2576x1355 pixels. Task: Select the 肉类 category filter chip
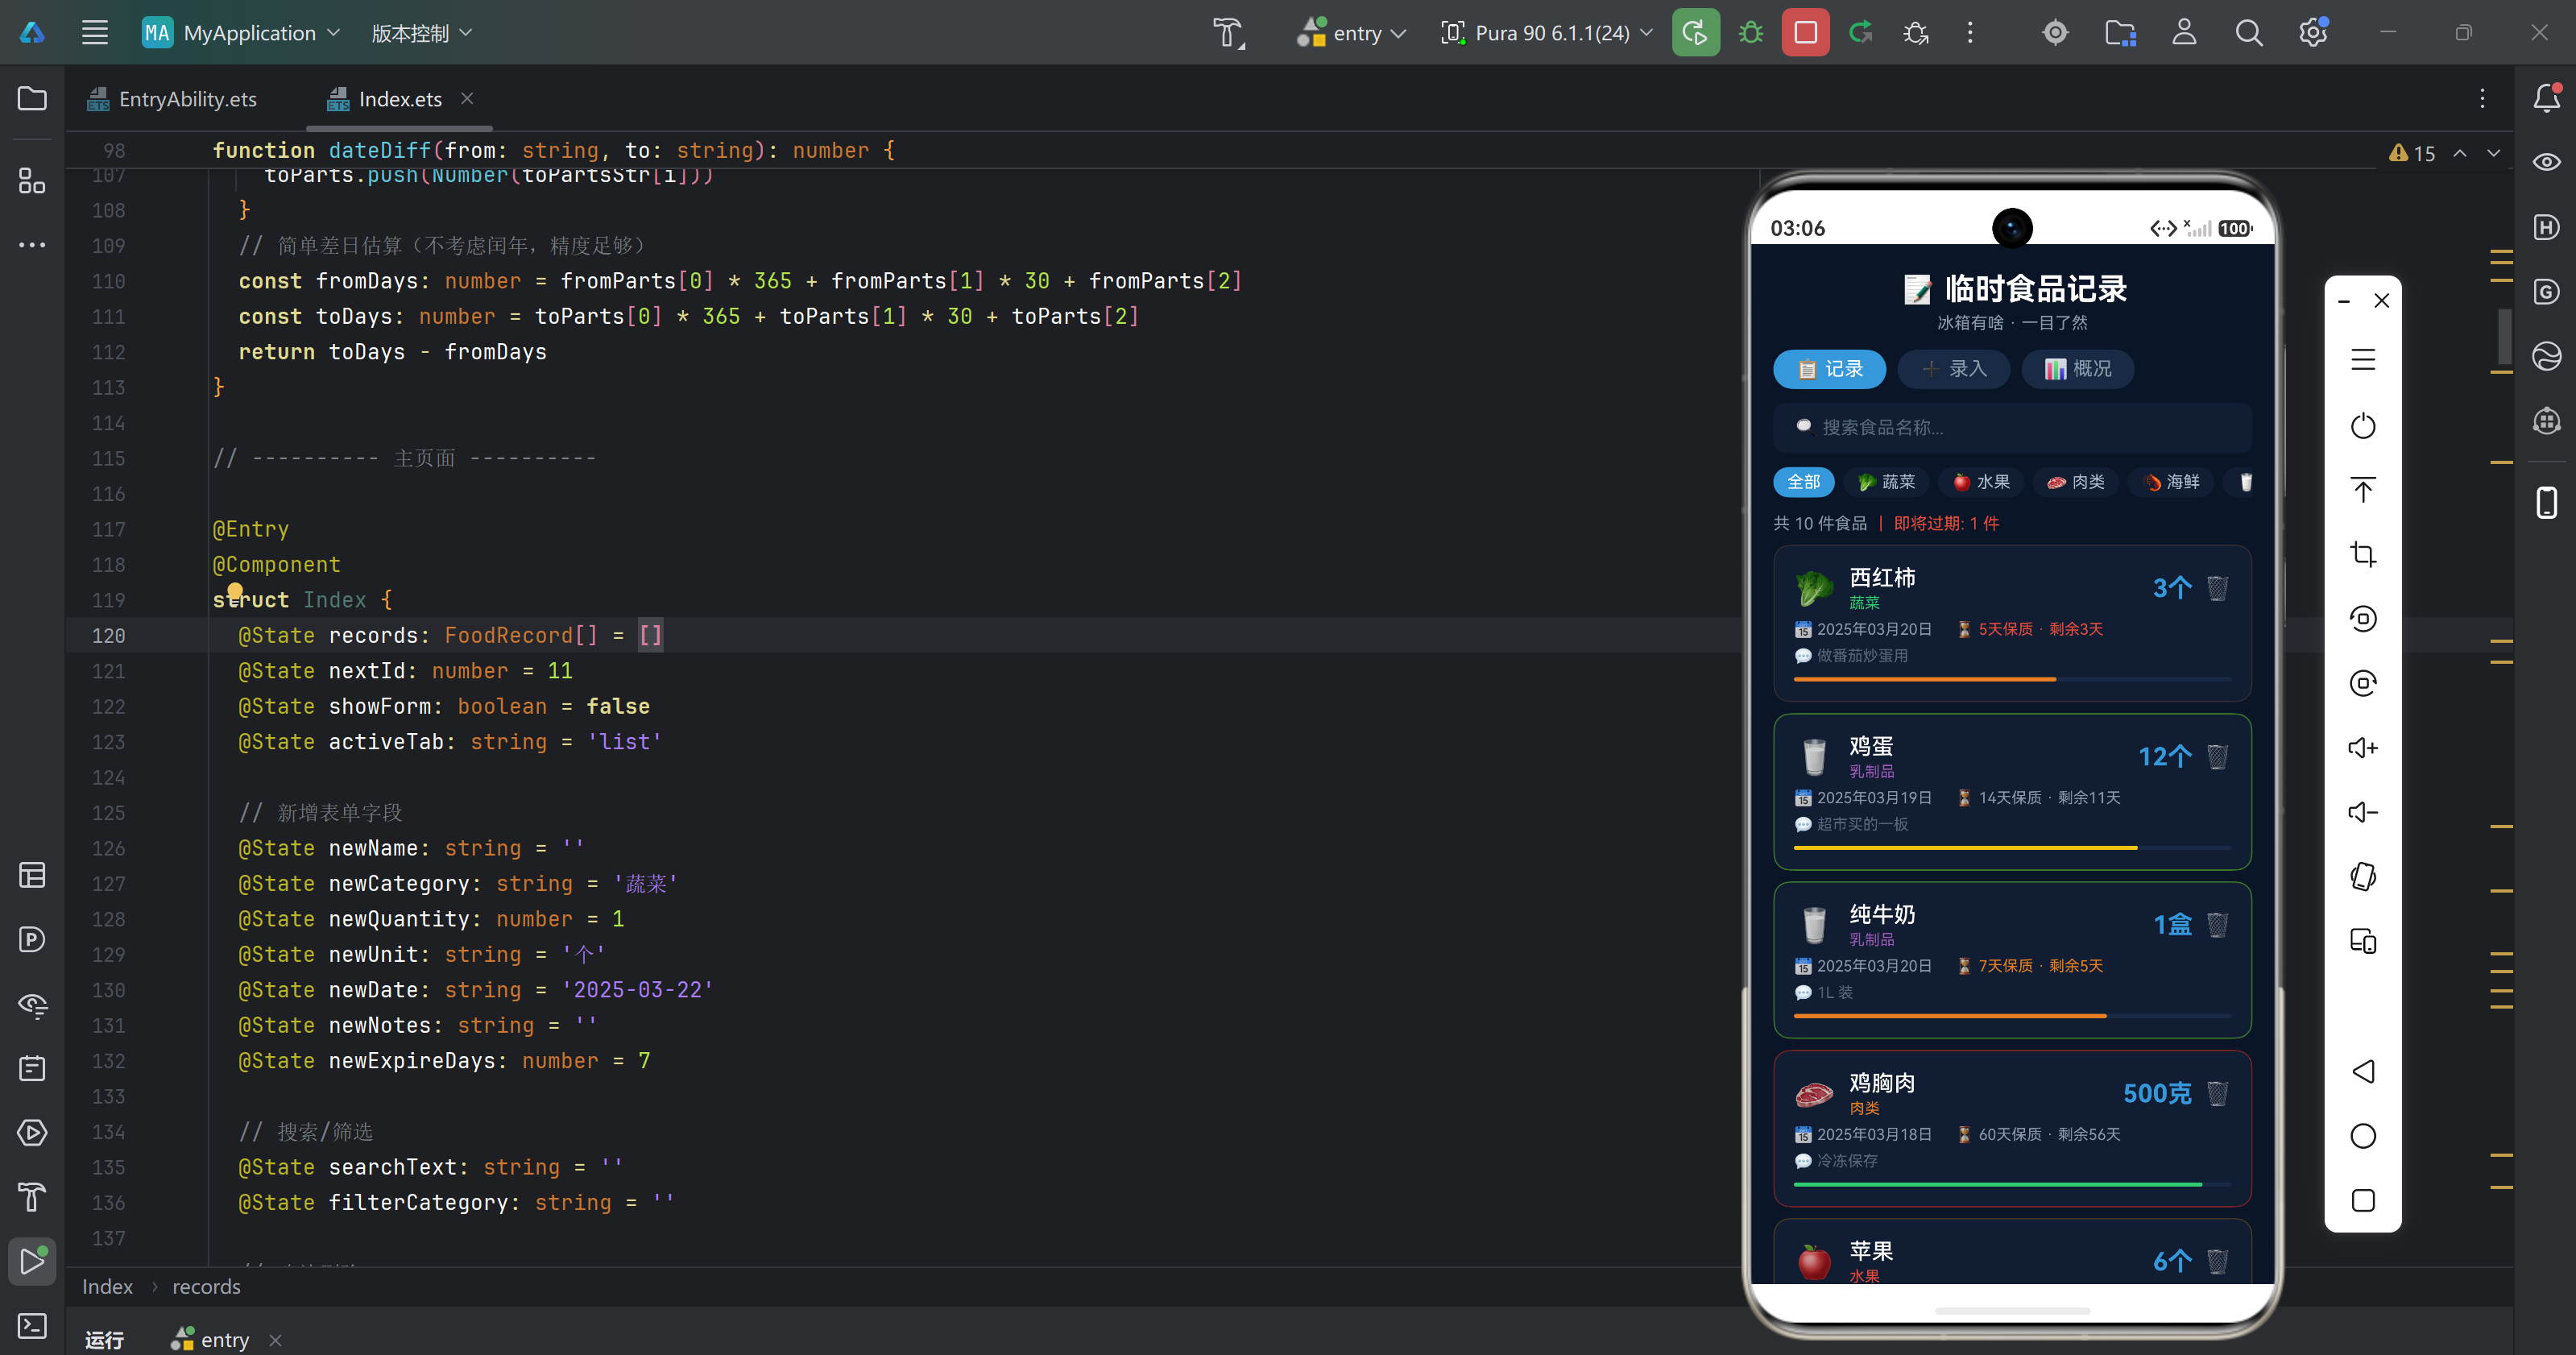(x=2075, y=482)
